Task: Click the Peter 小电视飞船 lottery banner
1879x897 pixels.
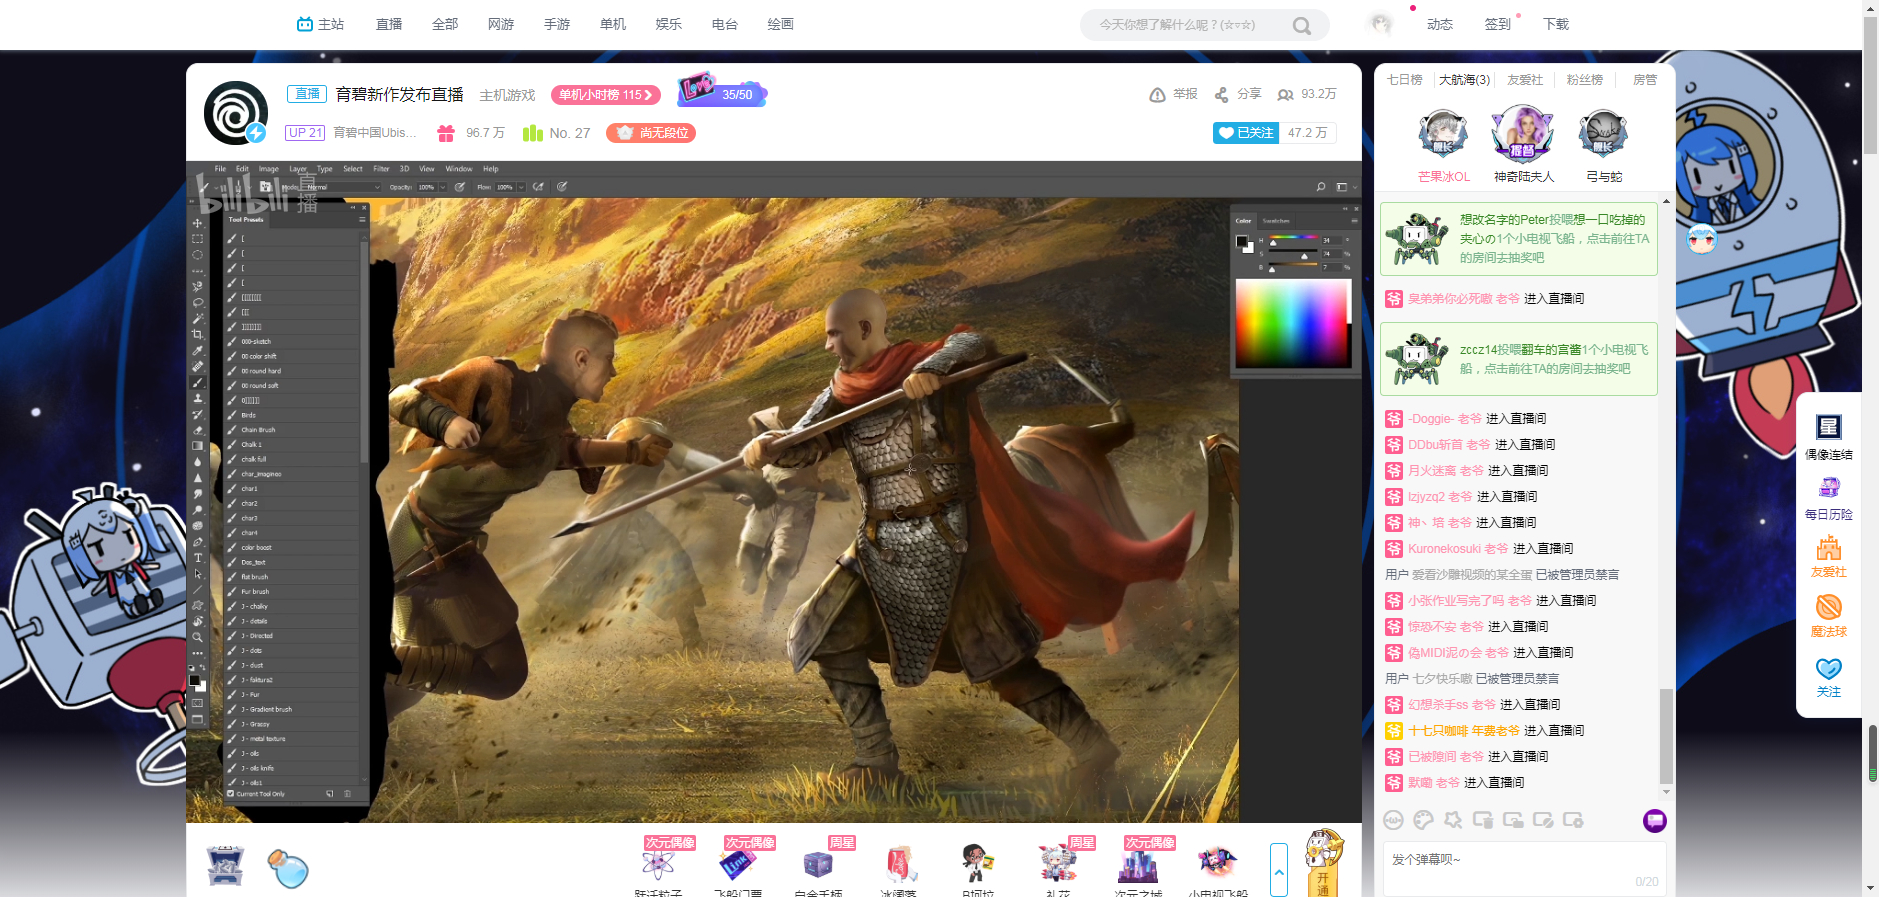Action: coord(1518,239)
